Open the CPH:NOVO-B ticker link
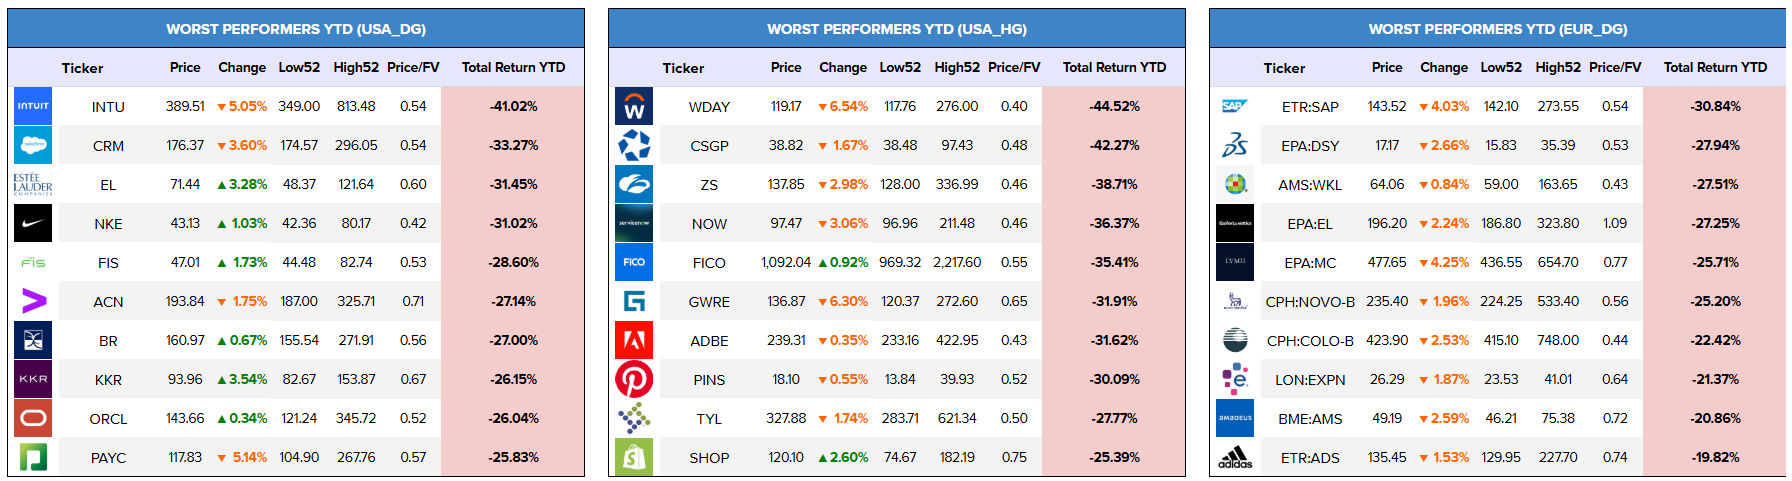 point(1310,301)
